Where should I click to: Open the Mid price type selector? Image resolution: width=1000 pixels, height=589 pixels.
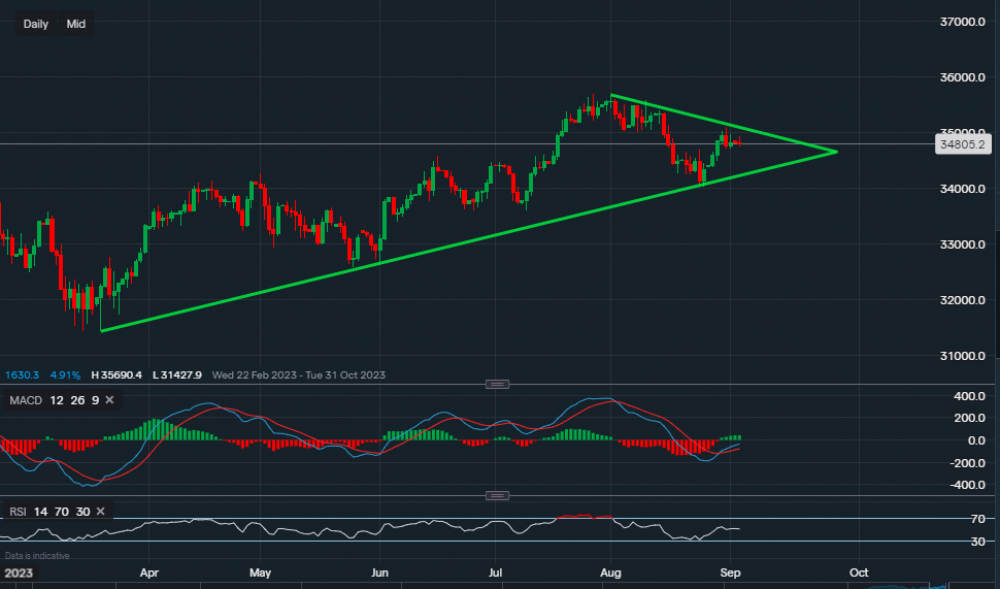tap(76, 24)
